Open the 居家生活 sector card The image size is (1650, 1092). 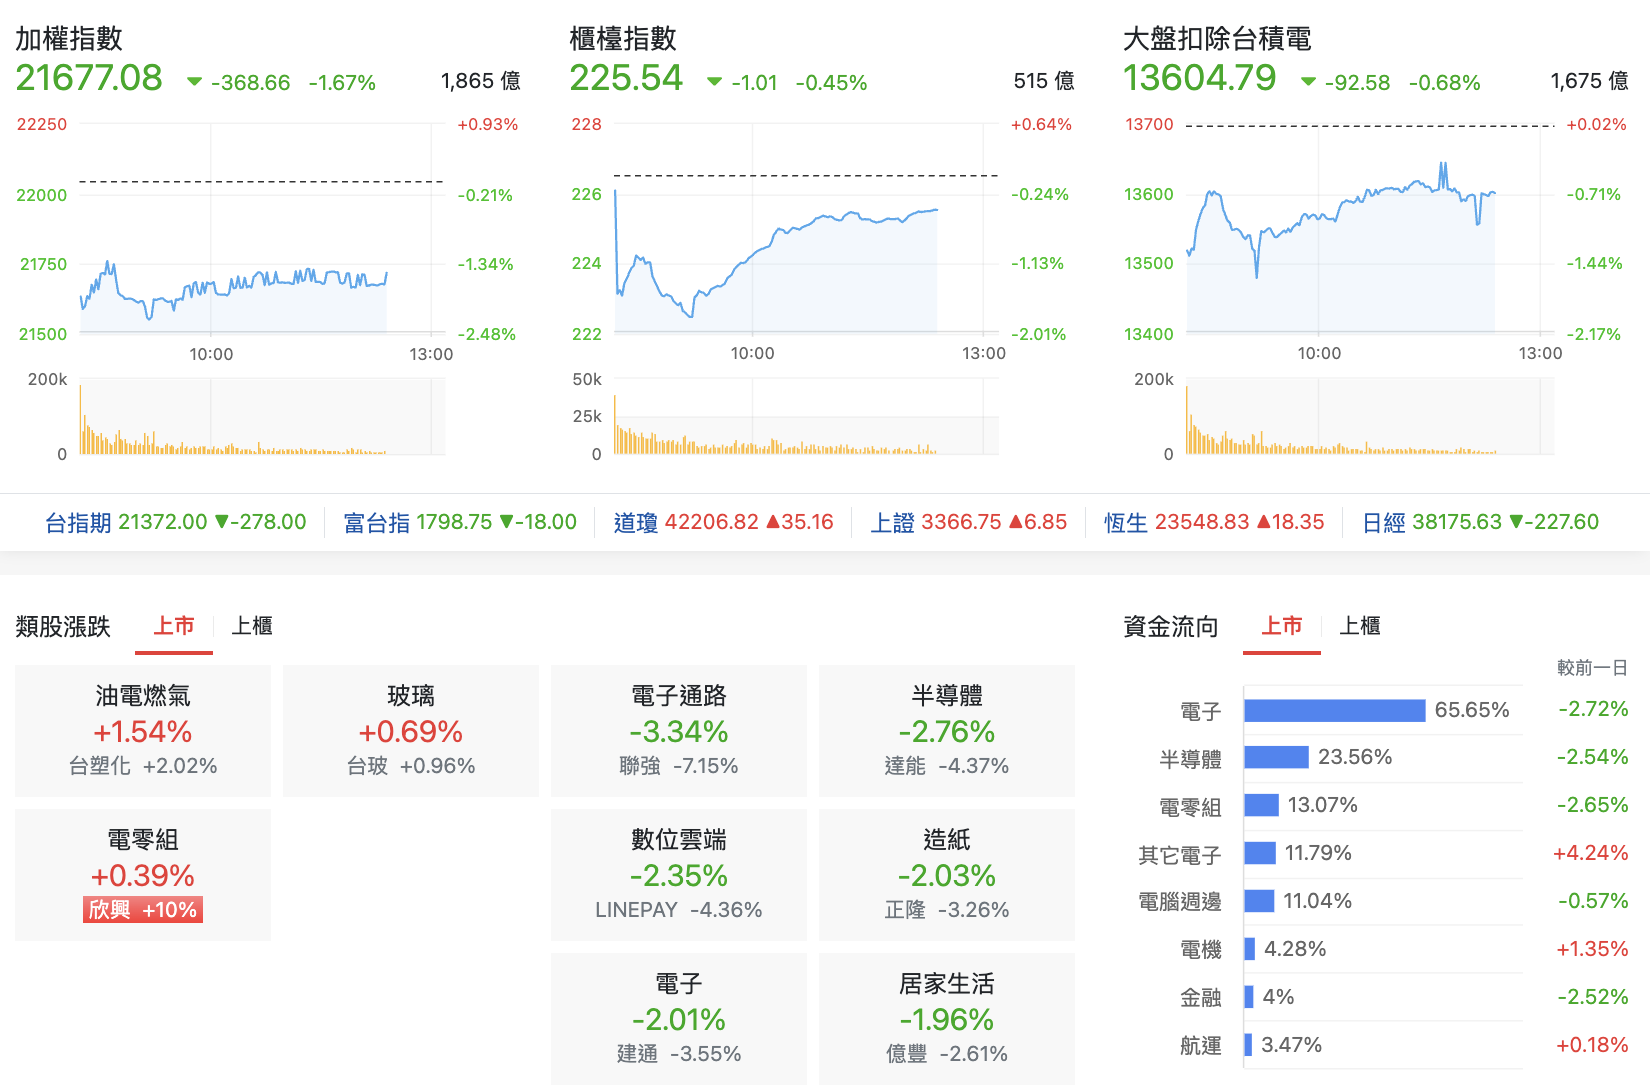[x=947, y=1019]
